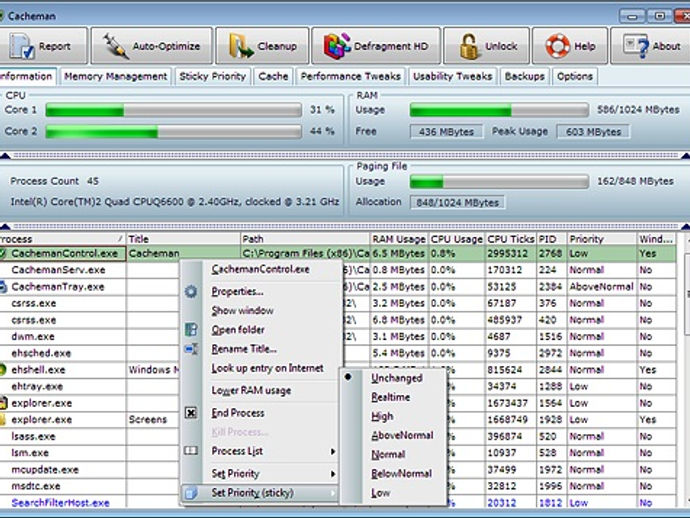
Task: Sort by the Process column header
Action: (62, 239)
